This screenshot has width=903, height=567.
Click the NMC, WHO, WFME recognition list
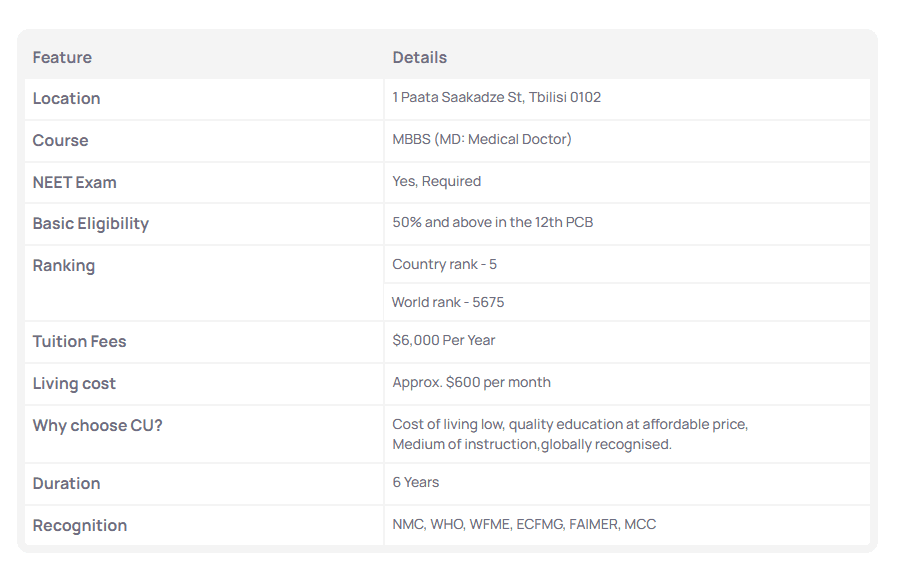coord(524,525)
